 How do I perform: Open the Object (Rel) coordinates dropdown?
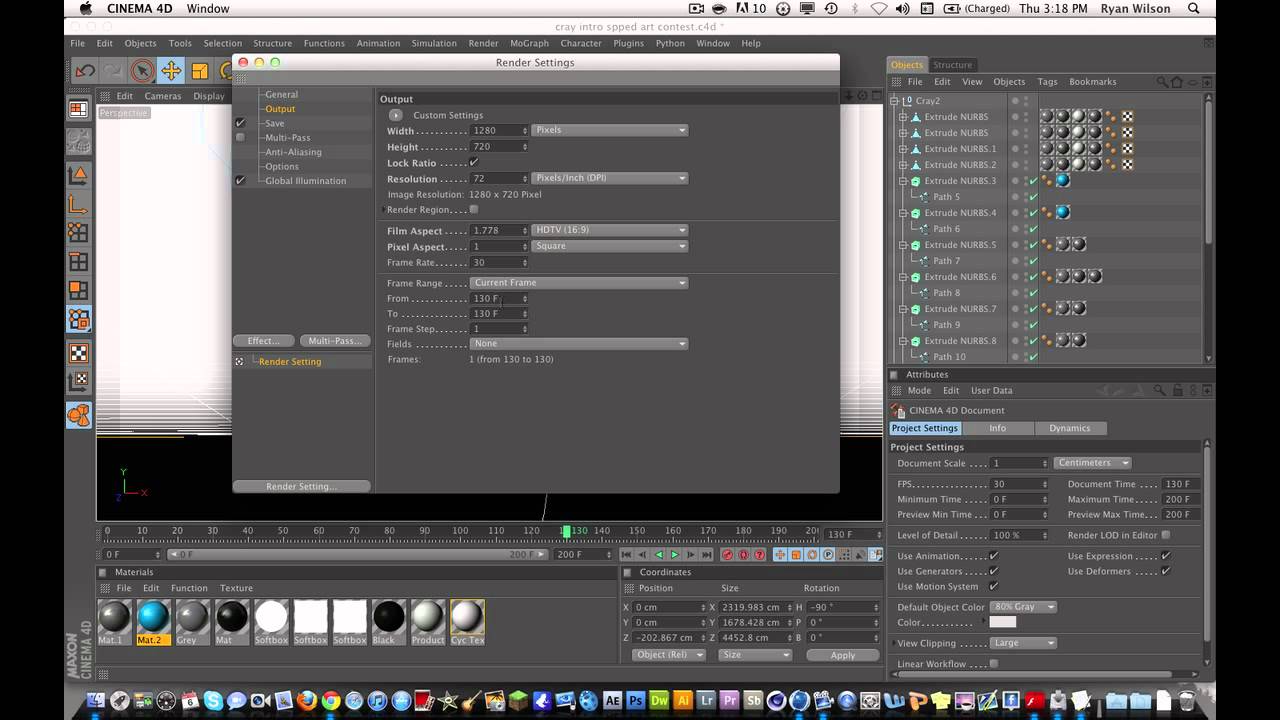click(668, 655)
